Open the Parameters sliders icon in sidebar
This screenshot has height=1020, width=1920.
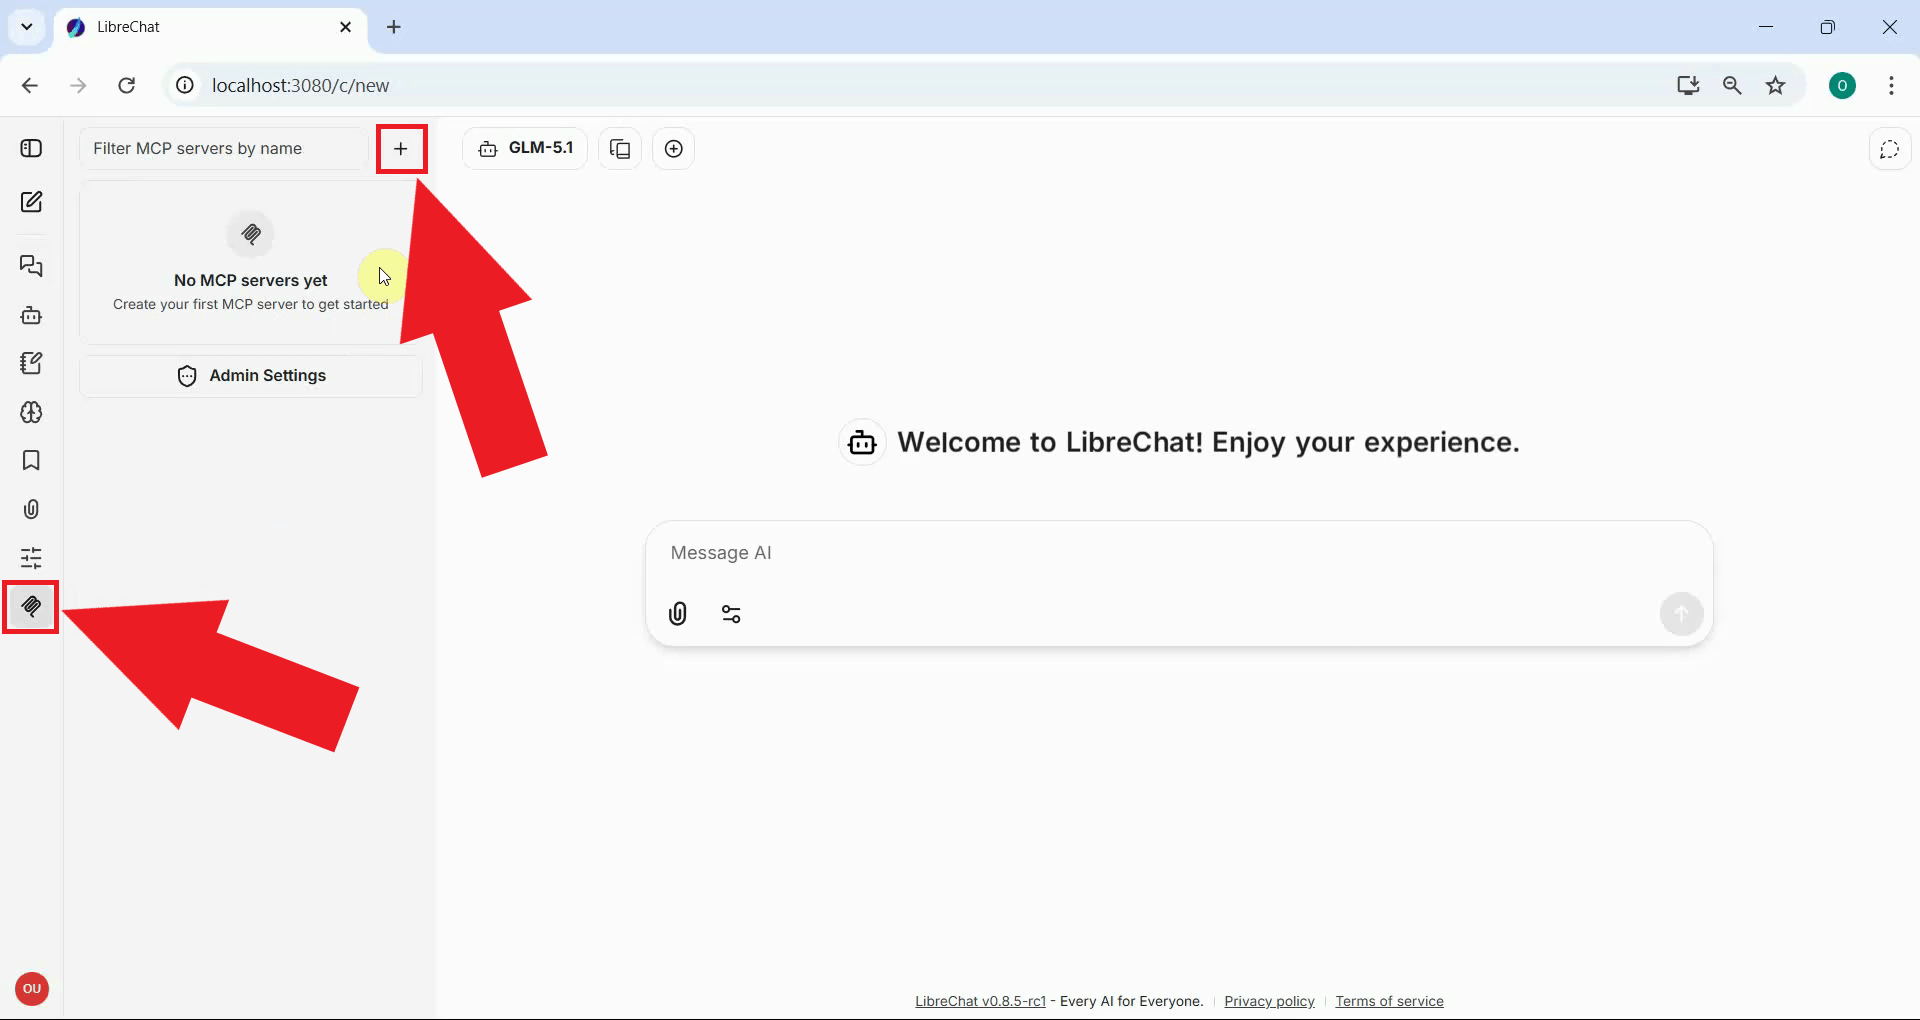[31, 557]
